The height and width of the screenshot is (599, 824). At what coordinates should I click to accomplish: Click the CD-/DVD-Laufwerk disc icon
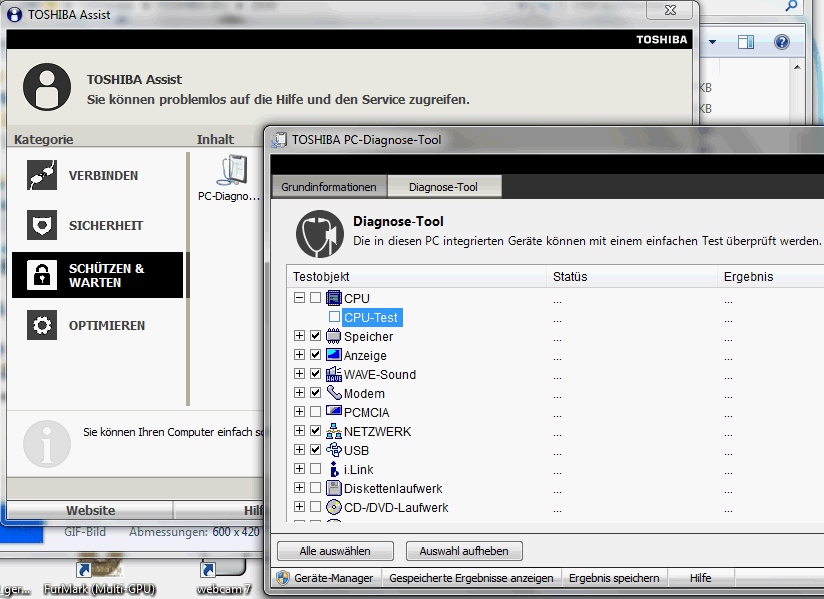coord(334,507)
